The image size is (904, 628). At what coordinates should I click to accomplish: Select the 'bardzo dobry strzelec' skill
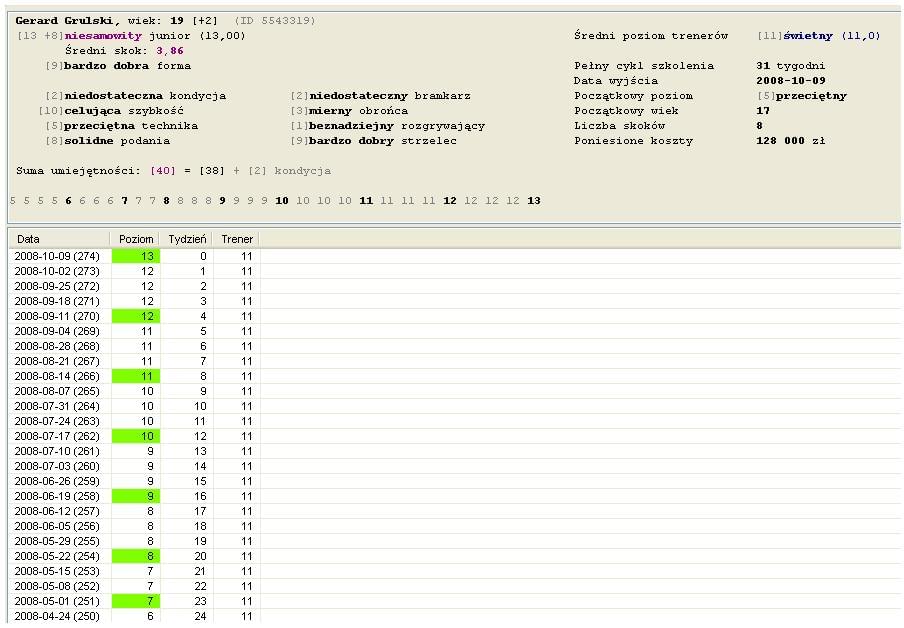pyautogui.click(x=382, y=141)
